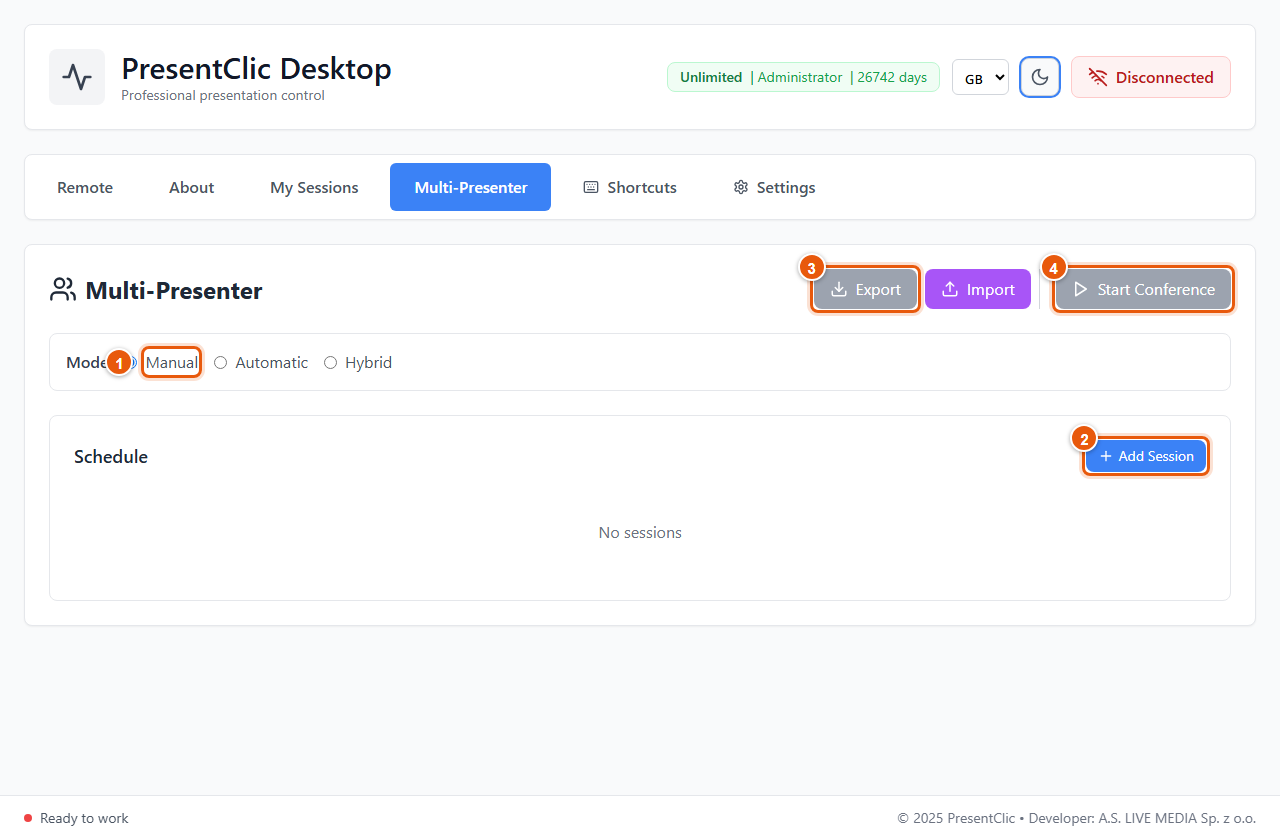The width and height of the screenshot is (1280, 840).
Task: Select the Multi-Presenter tab
Action: (470, 187)
